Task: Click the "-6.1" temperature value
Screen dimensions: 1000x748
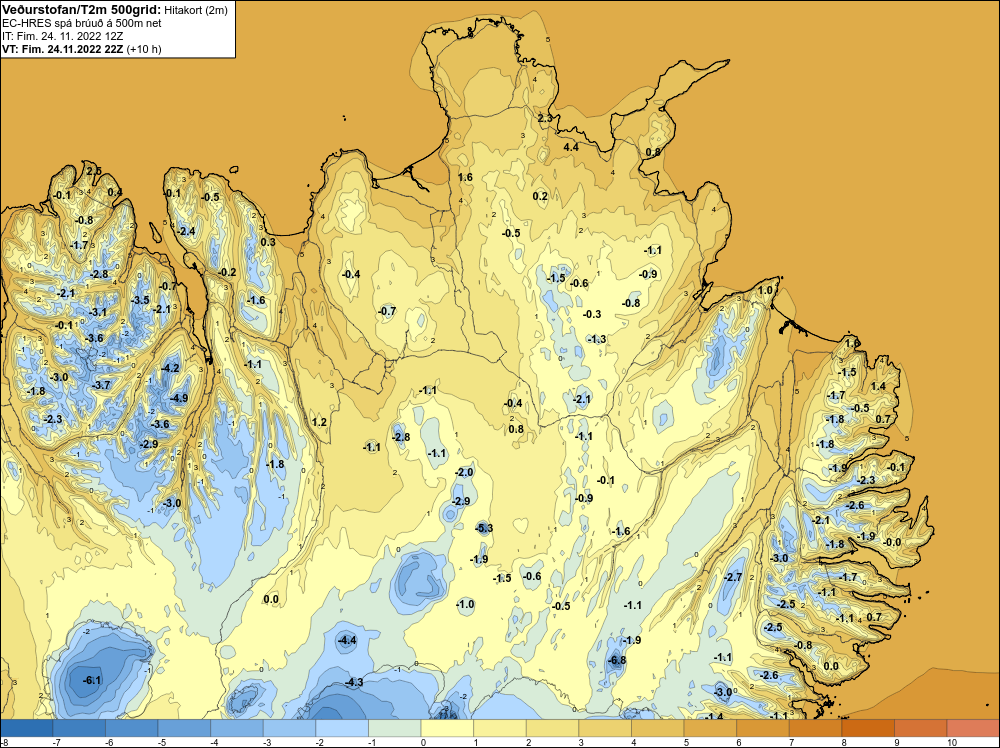Action: (x=92, y=680)
